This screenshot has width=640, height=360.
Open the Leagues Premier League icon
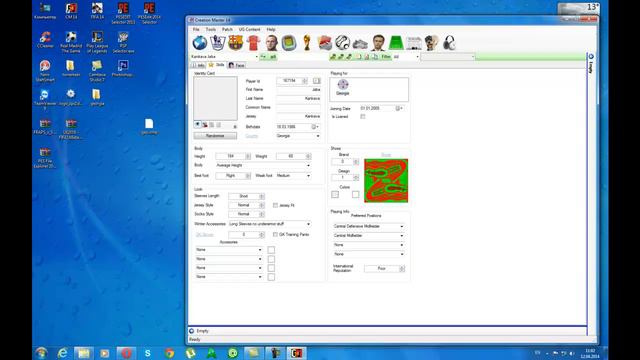pos(218,43)
